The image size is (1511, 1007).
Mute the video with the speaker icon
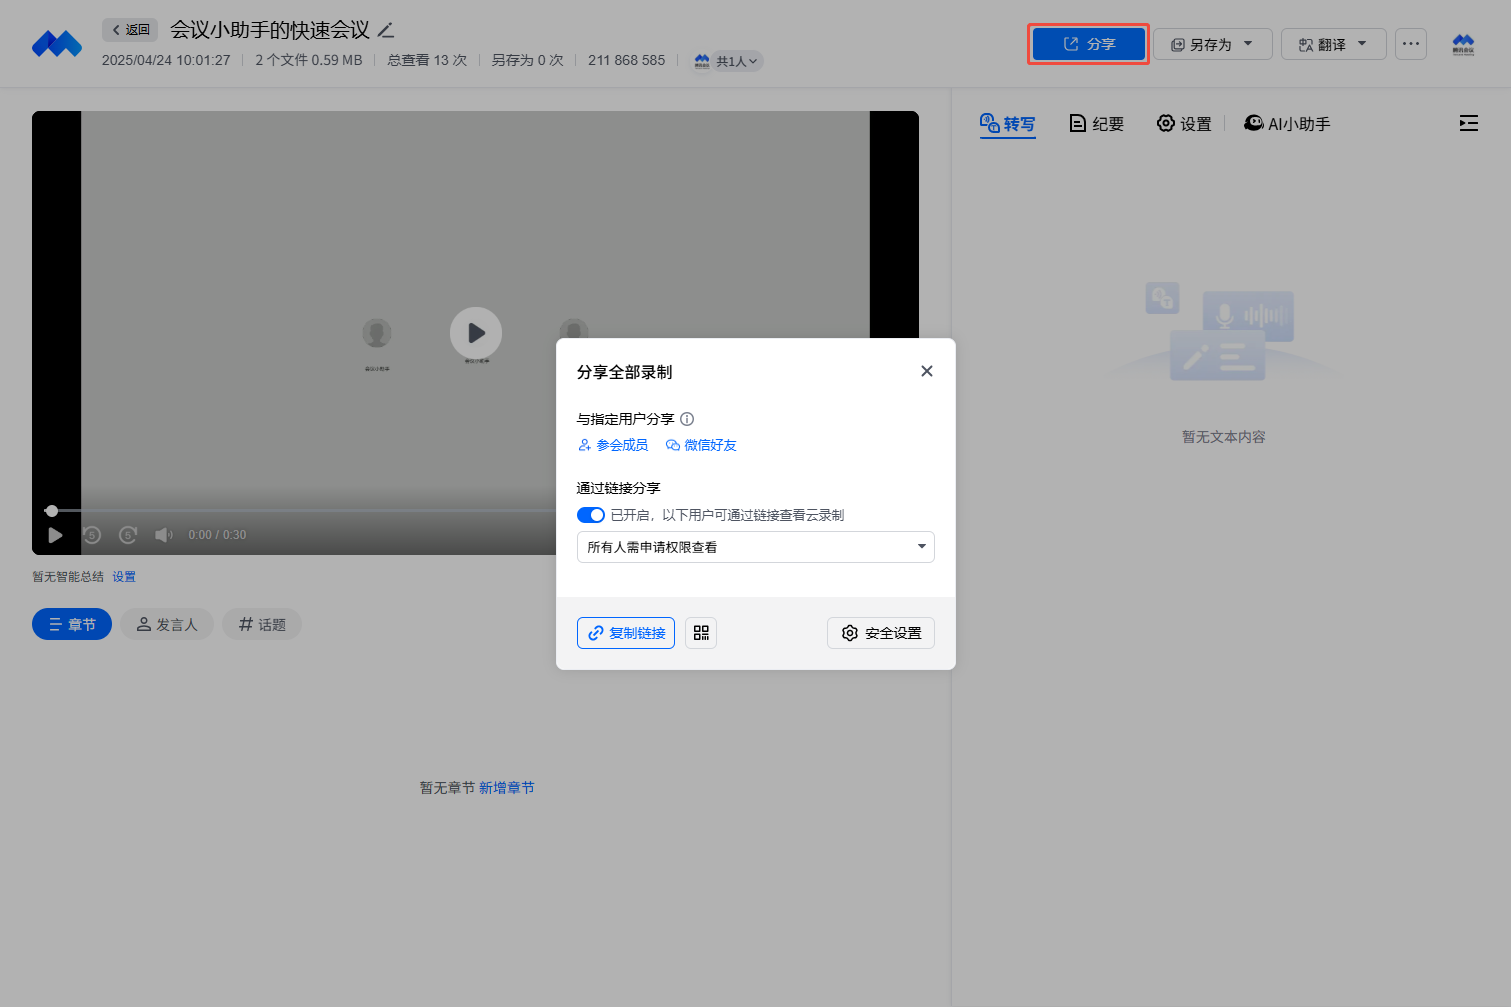coord(164,535)
